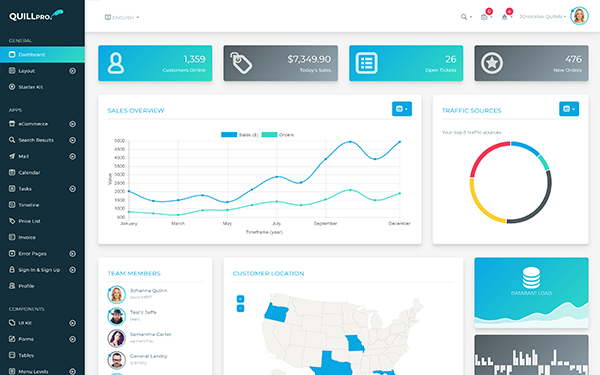Click the Starter Kit sidebar icon
Viewport: 600px width, 375px height.
point(12,86)
